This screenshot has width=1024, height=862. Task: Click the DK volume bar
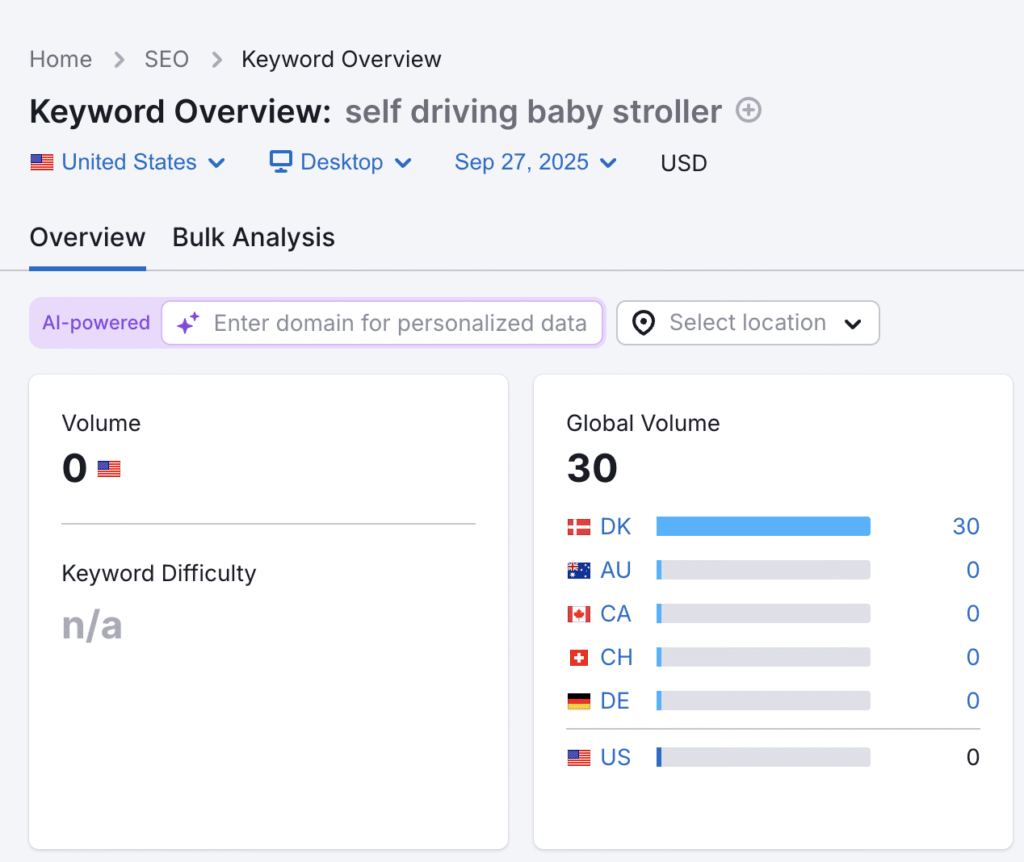763,526
